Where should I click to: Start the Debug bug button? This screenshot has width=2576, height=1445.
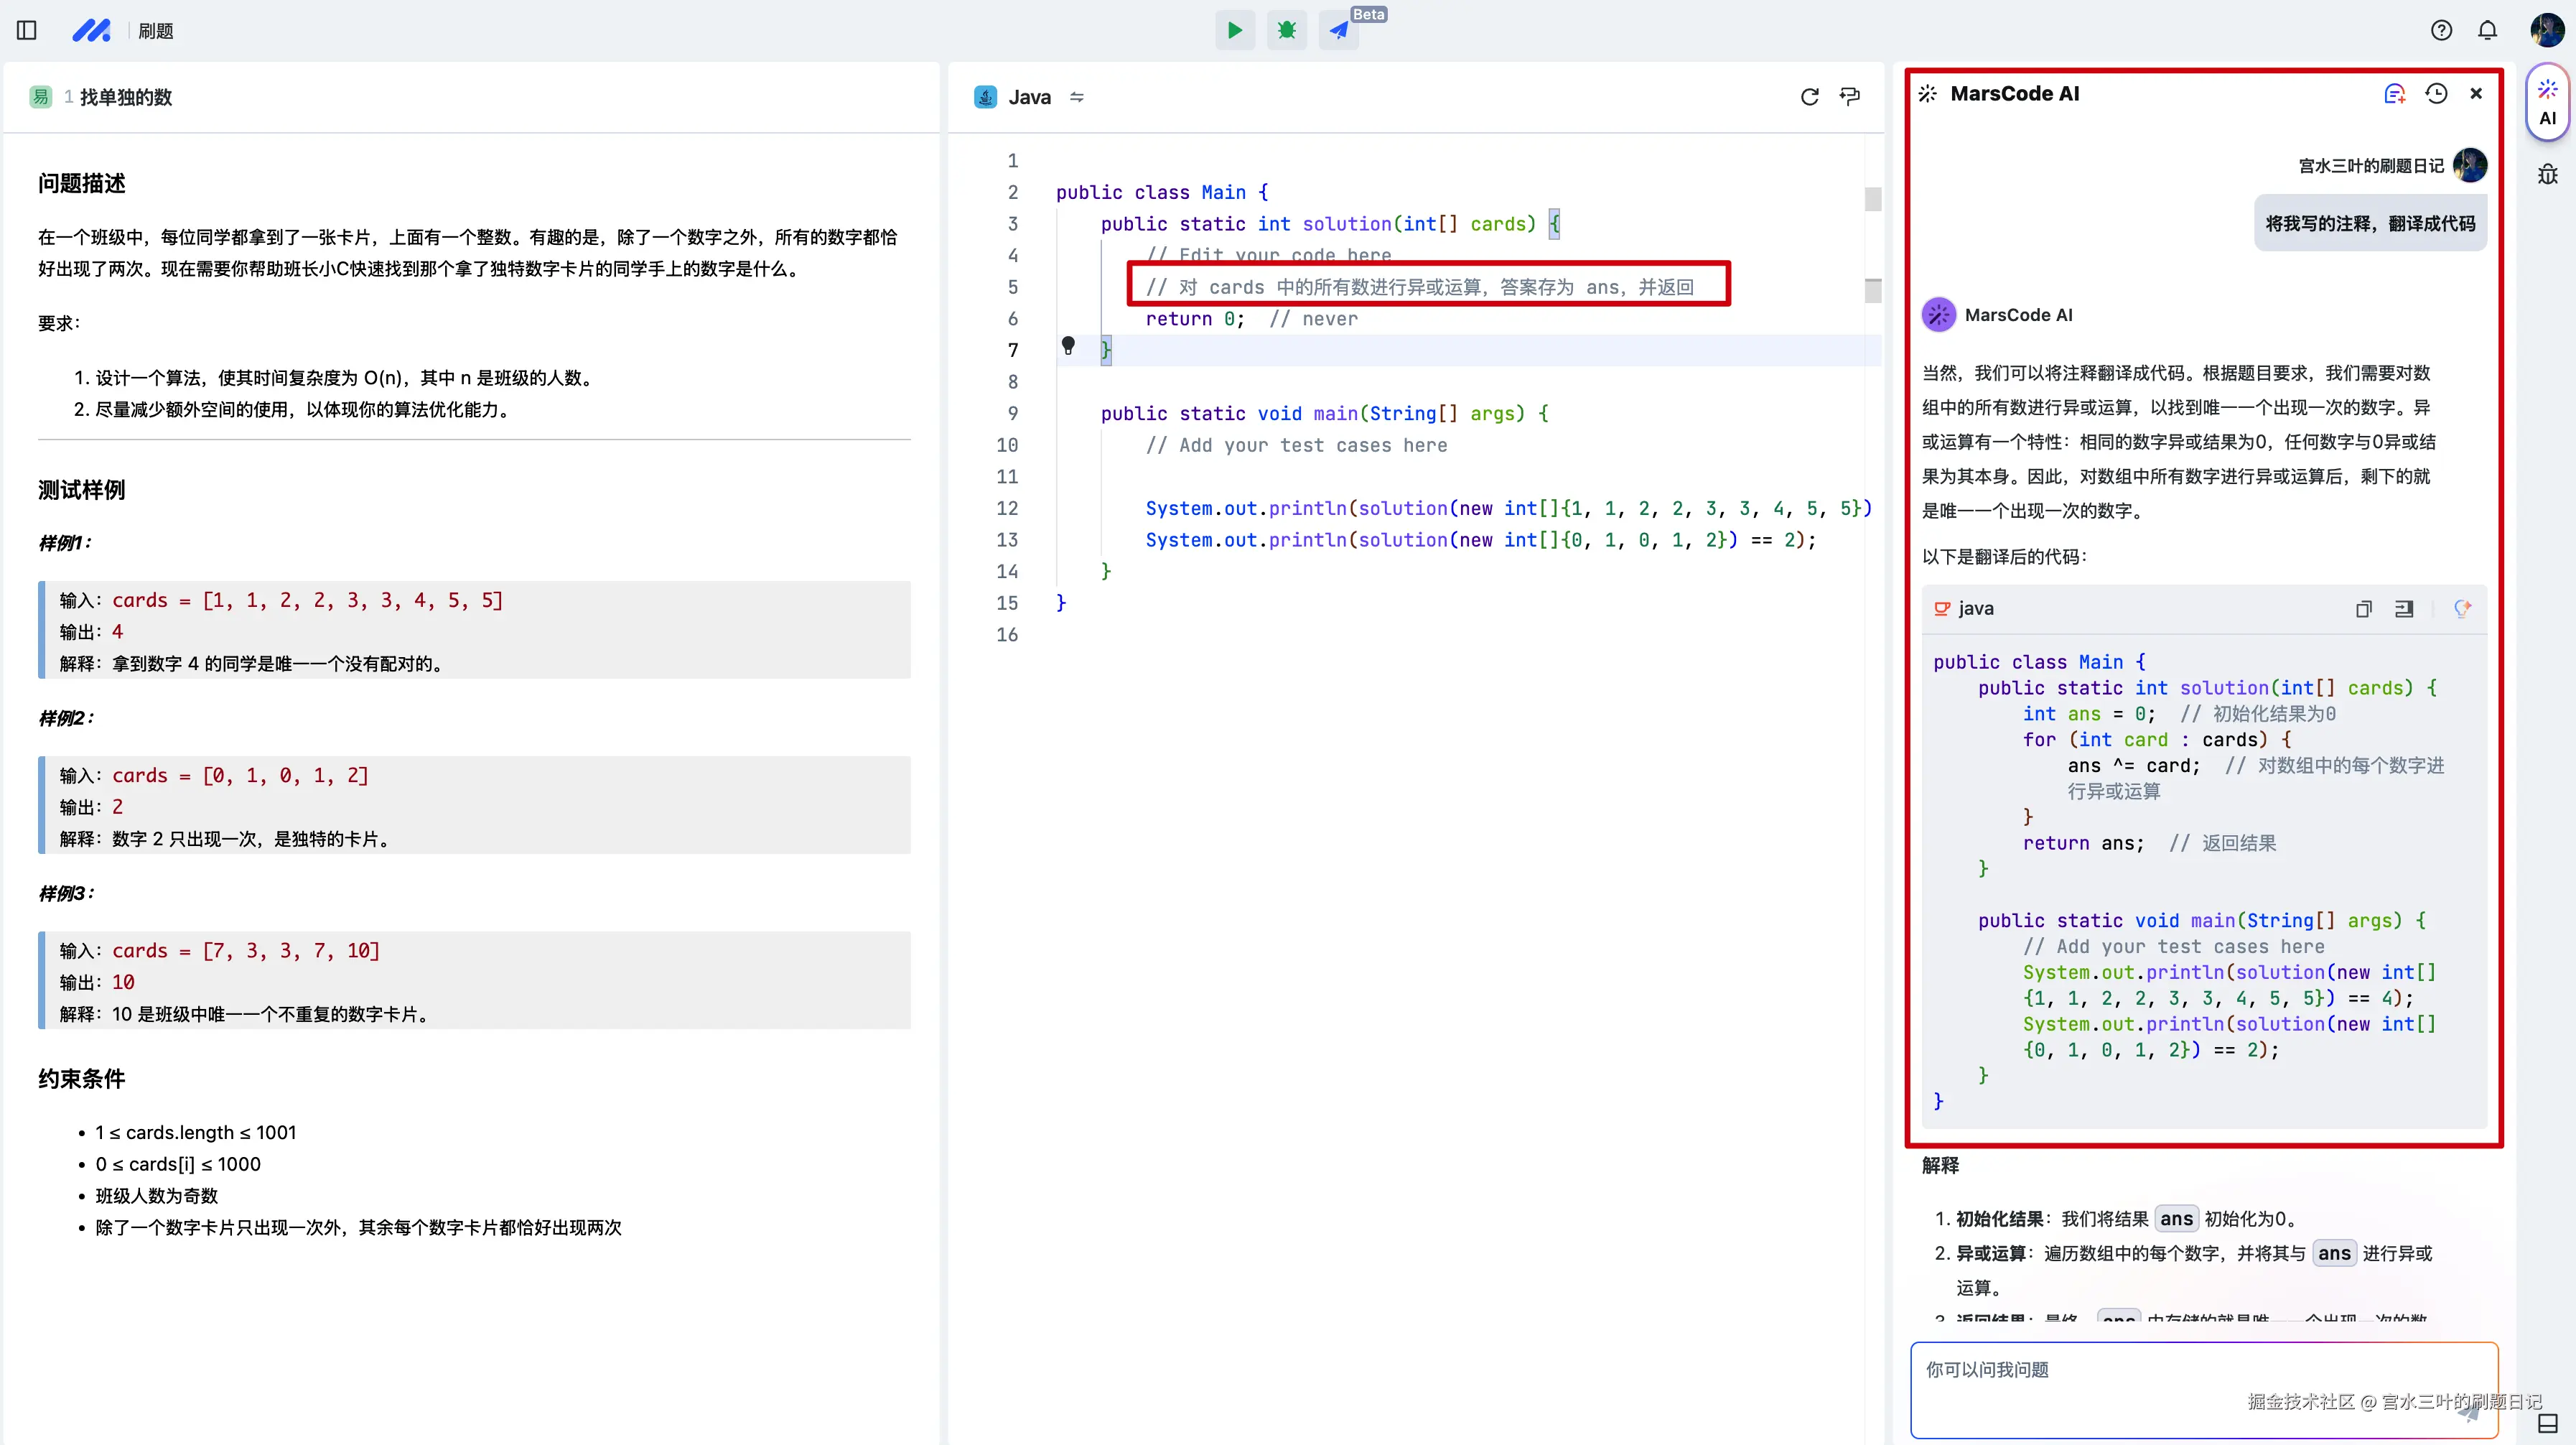click(x=1286, y=30)
